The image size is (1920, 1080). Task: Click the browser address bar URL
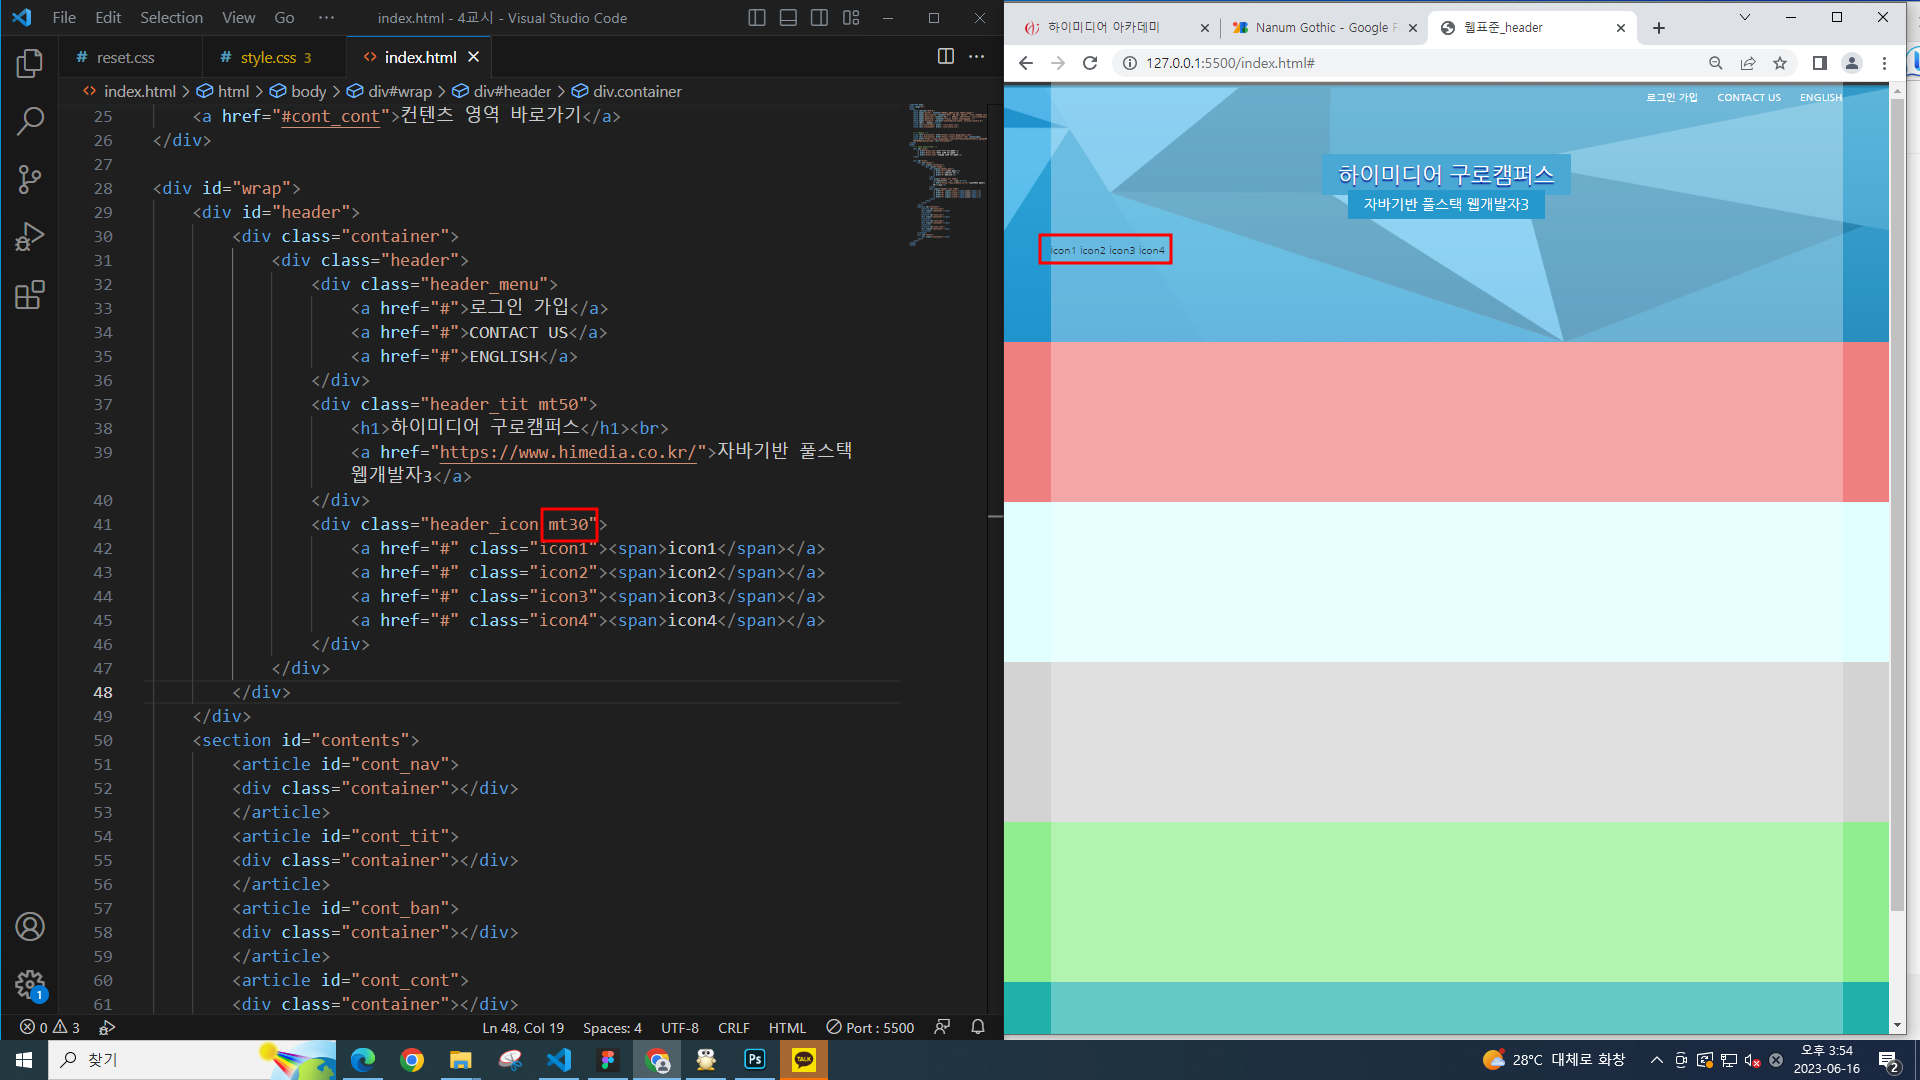pos(1230,63)
